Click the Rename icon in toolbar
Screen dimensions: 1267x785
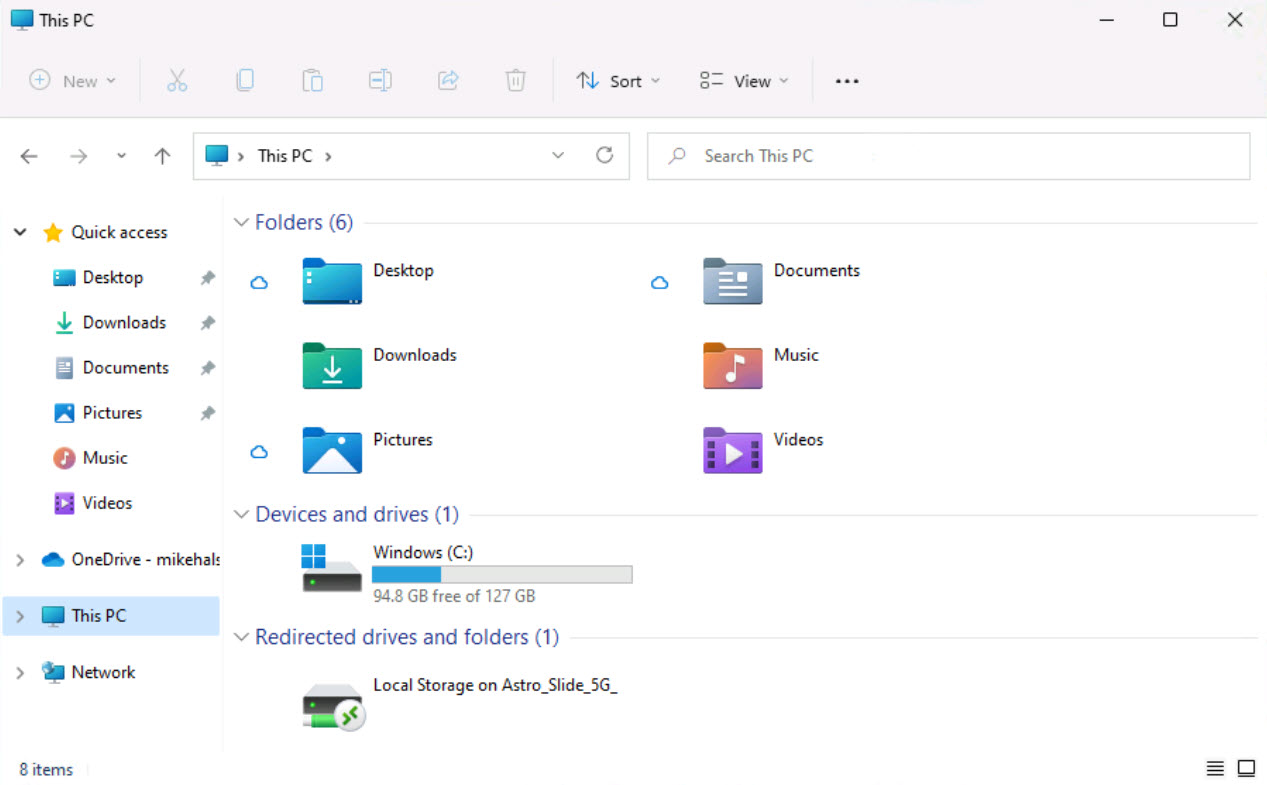[x=380, y=81]
